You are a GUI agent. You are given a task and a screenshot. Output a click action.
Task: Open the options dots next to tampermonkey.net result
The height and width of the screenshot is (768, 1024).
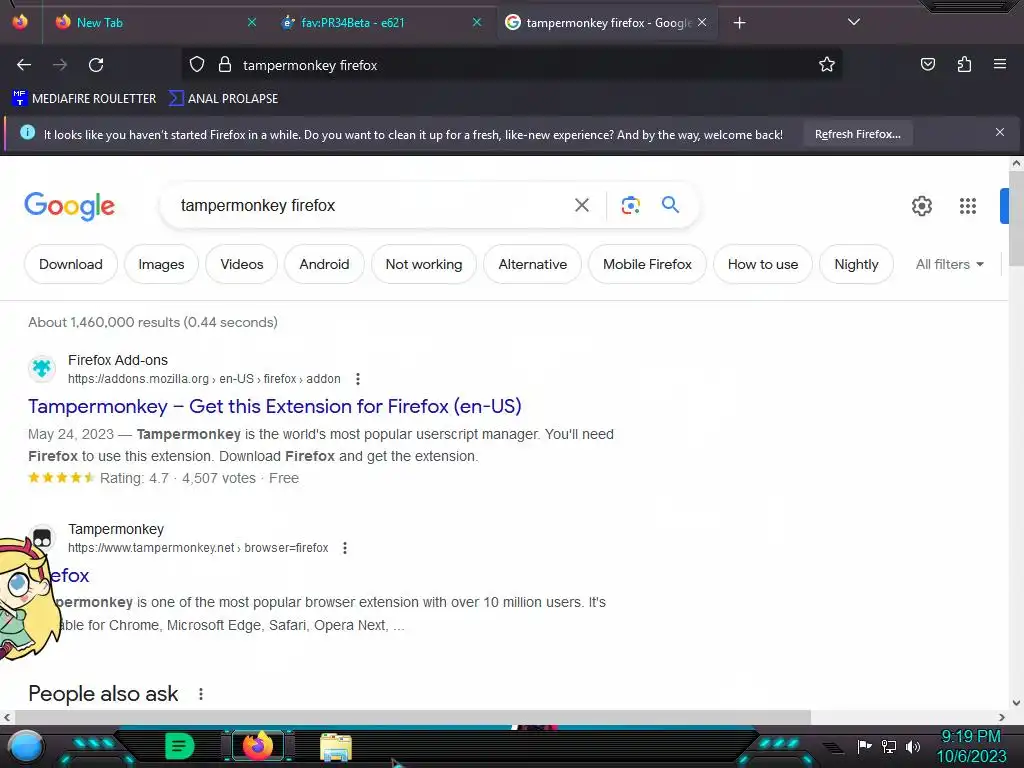coord(345,548)
